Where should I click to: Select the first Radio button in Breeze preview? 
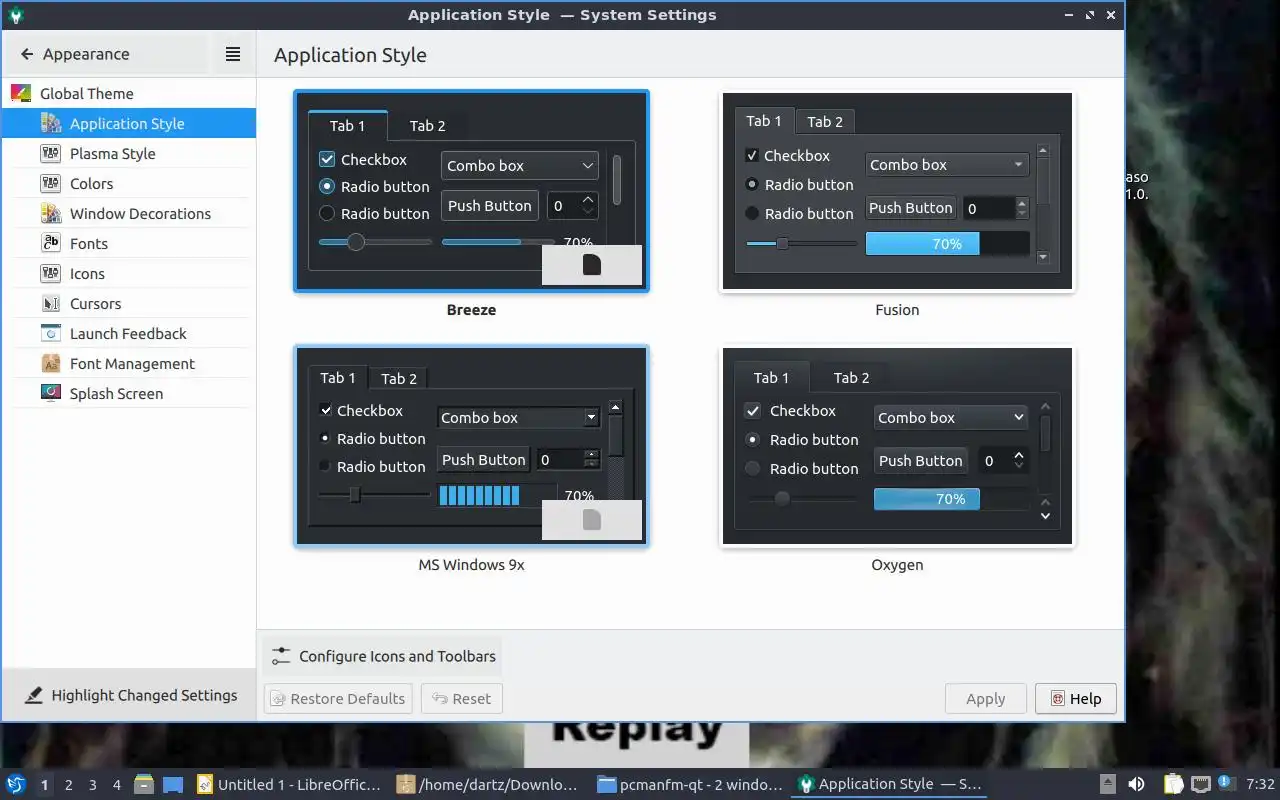point(326,186)
